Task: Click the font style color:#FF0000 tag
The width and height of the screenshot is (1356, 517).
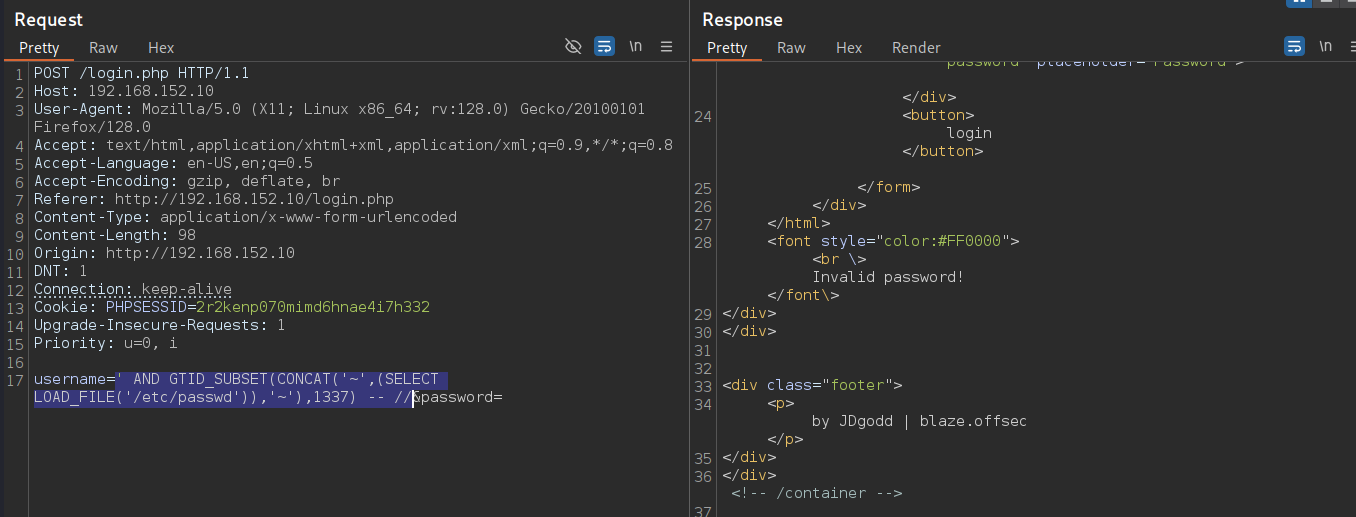Action: click(x=893, y=241)
